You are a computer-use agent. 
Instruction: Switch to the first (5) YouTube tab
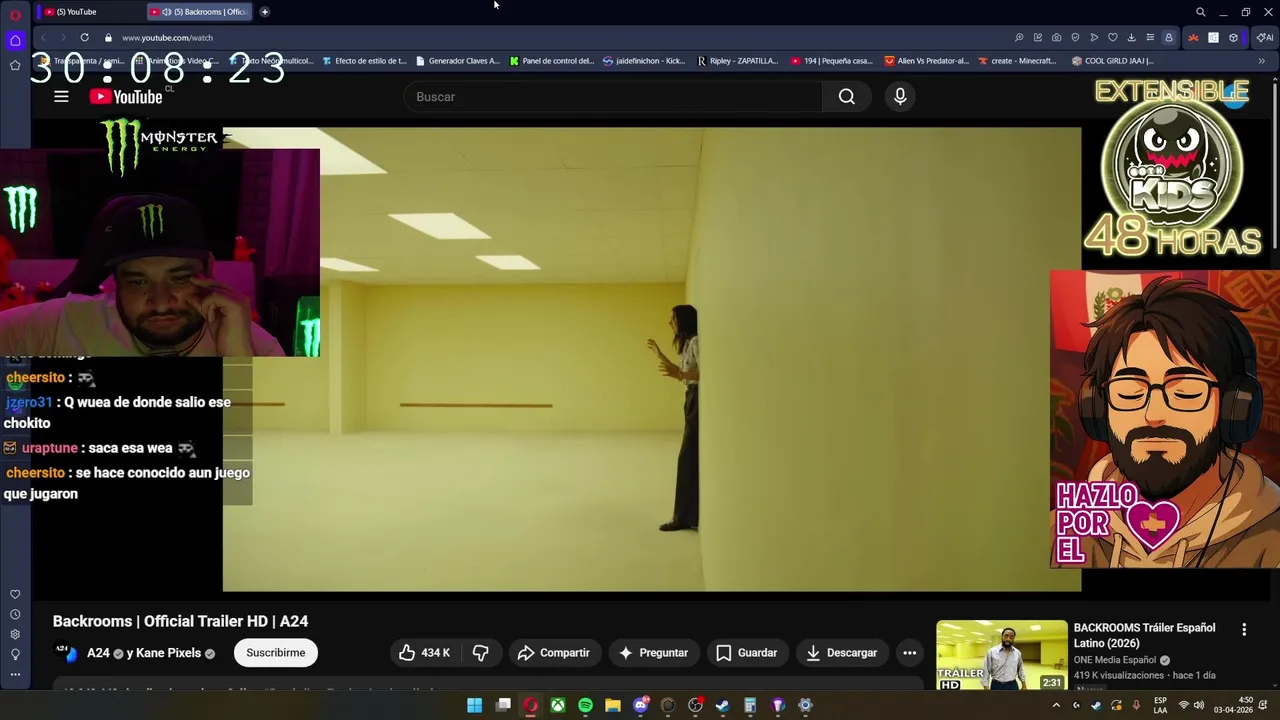[x=89, y=12]
